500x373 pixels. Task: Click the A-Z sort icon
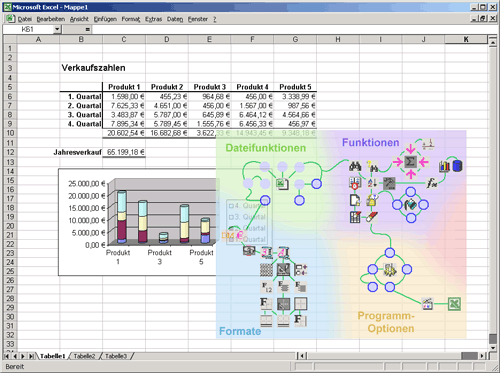click(x=372, y=183)
